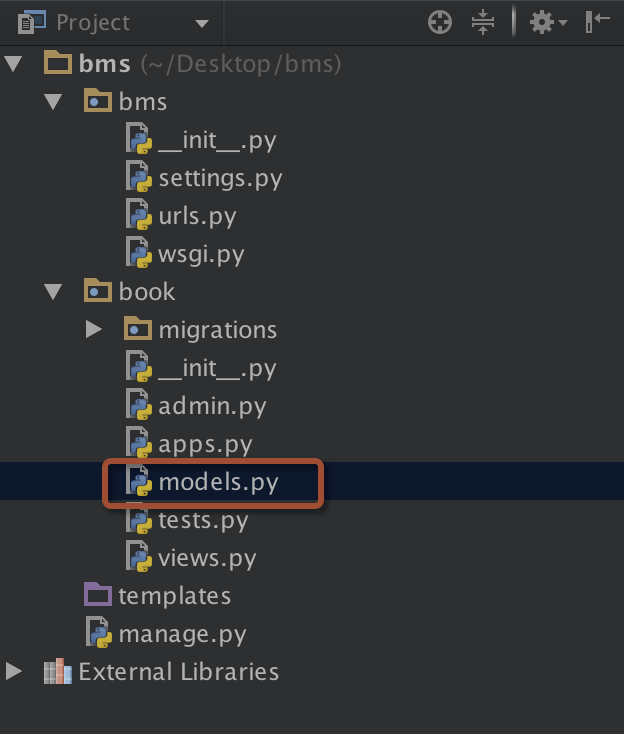Click the Project view icon

[31, 22]
